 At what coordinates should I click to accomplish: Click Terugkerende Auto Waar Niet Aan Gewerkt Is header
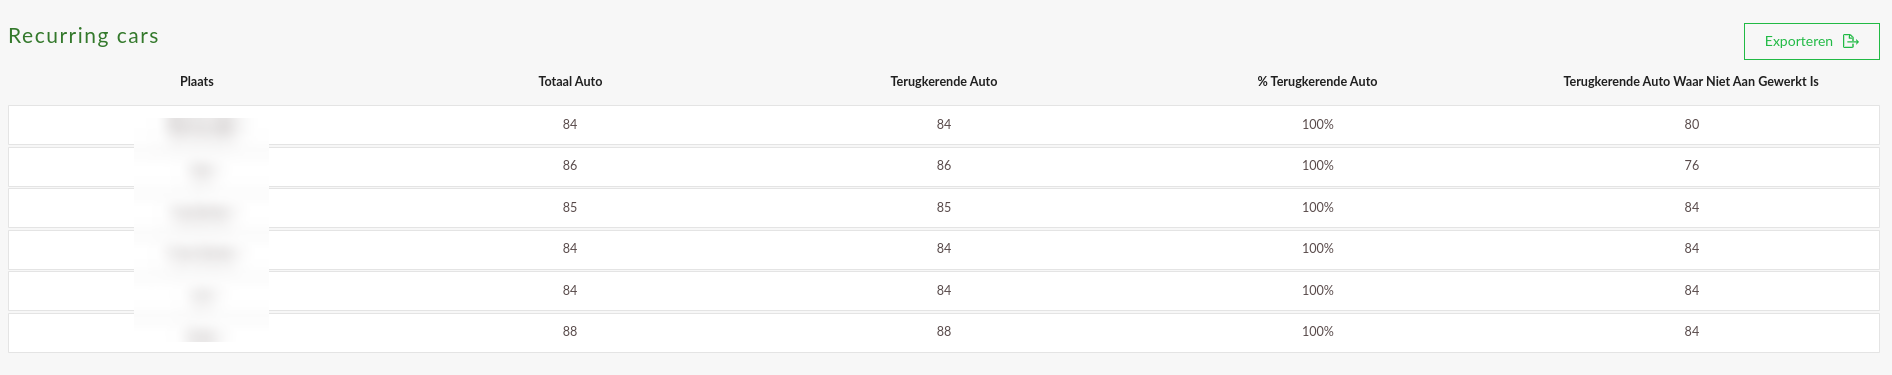[x=1691, y=82]
